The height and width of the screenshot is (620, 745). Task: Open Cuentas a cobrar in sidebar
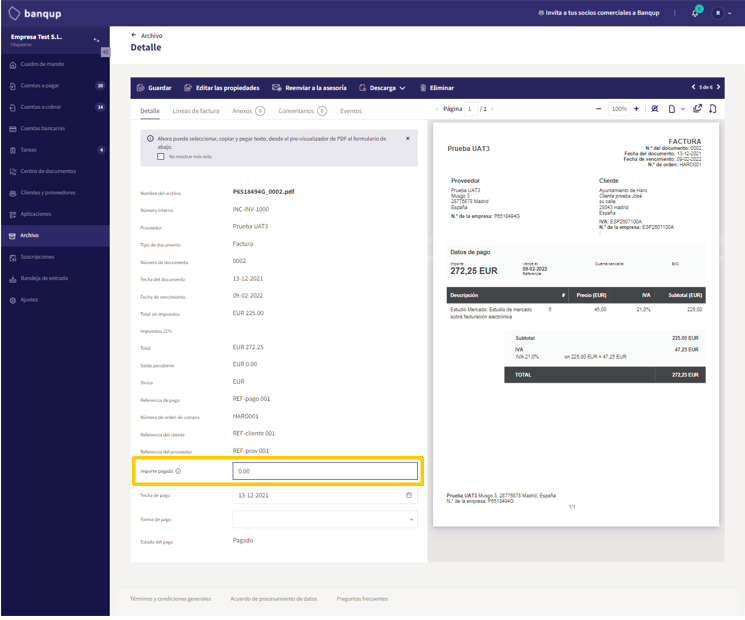pos(55,107)
